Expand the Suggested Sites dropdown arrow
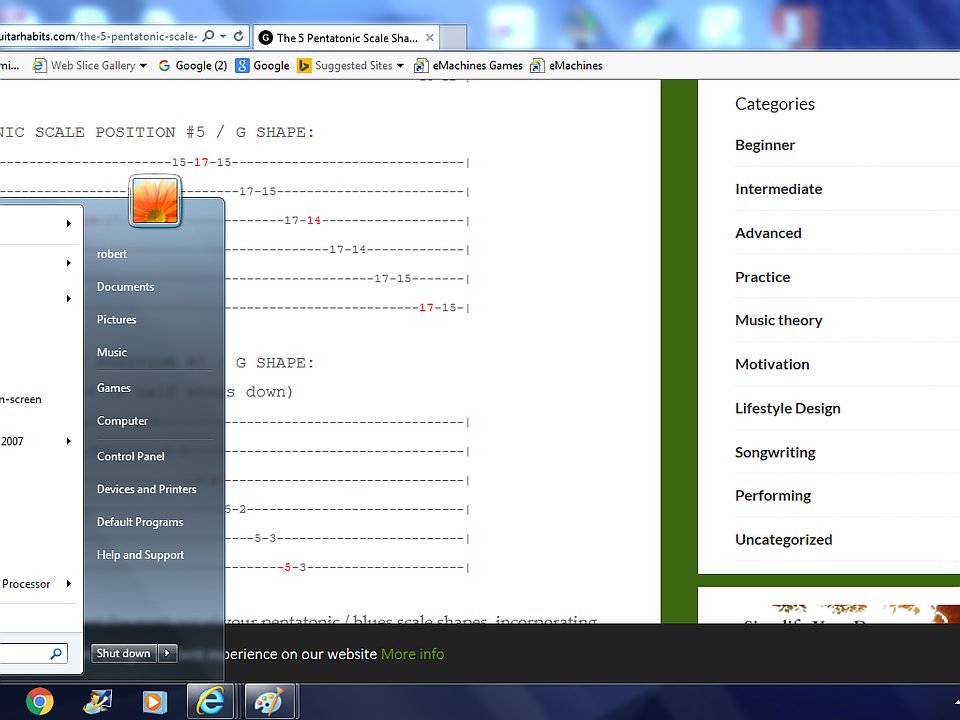The width and height of the screenshot is (960, 720). tap(400, 66)
